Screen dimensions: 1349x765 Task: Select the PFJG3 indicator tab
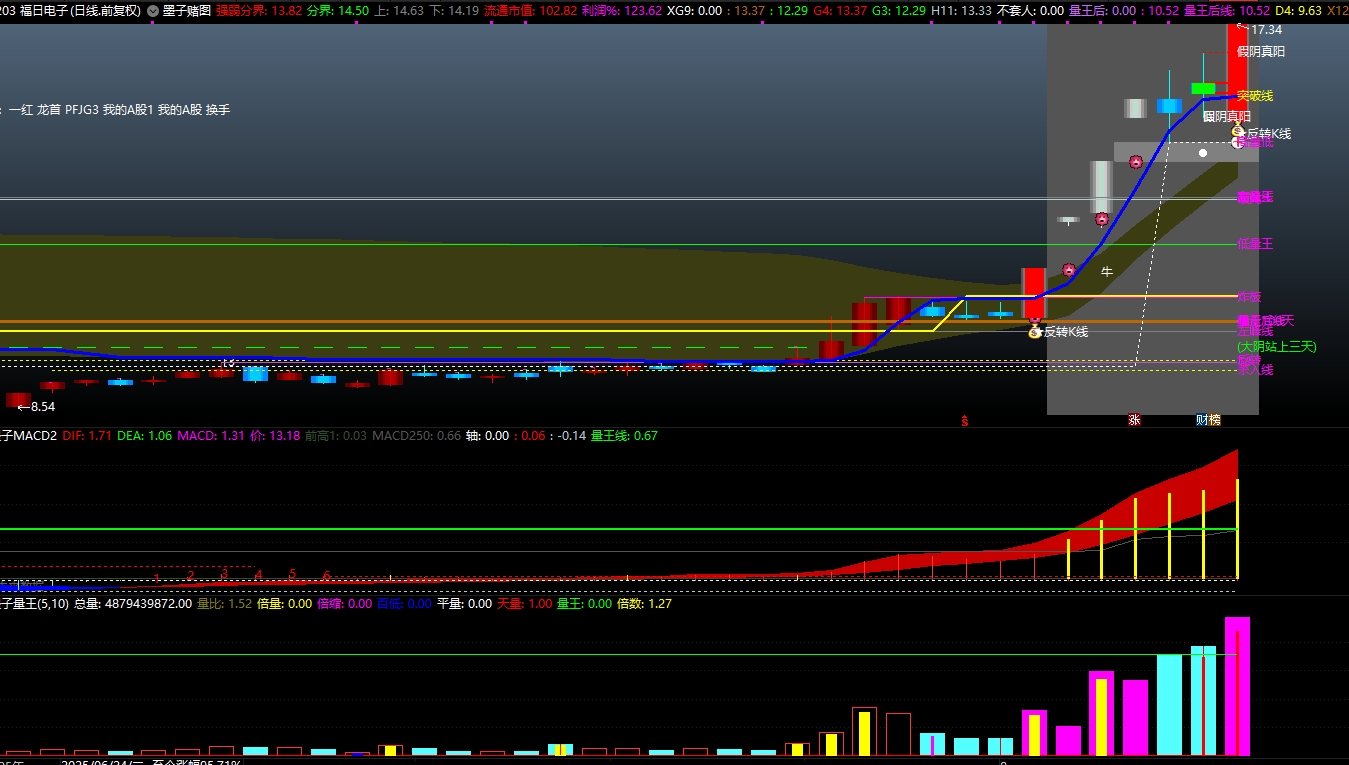[82, 110]
